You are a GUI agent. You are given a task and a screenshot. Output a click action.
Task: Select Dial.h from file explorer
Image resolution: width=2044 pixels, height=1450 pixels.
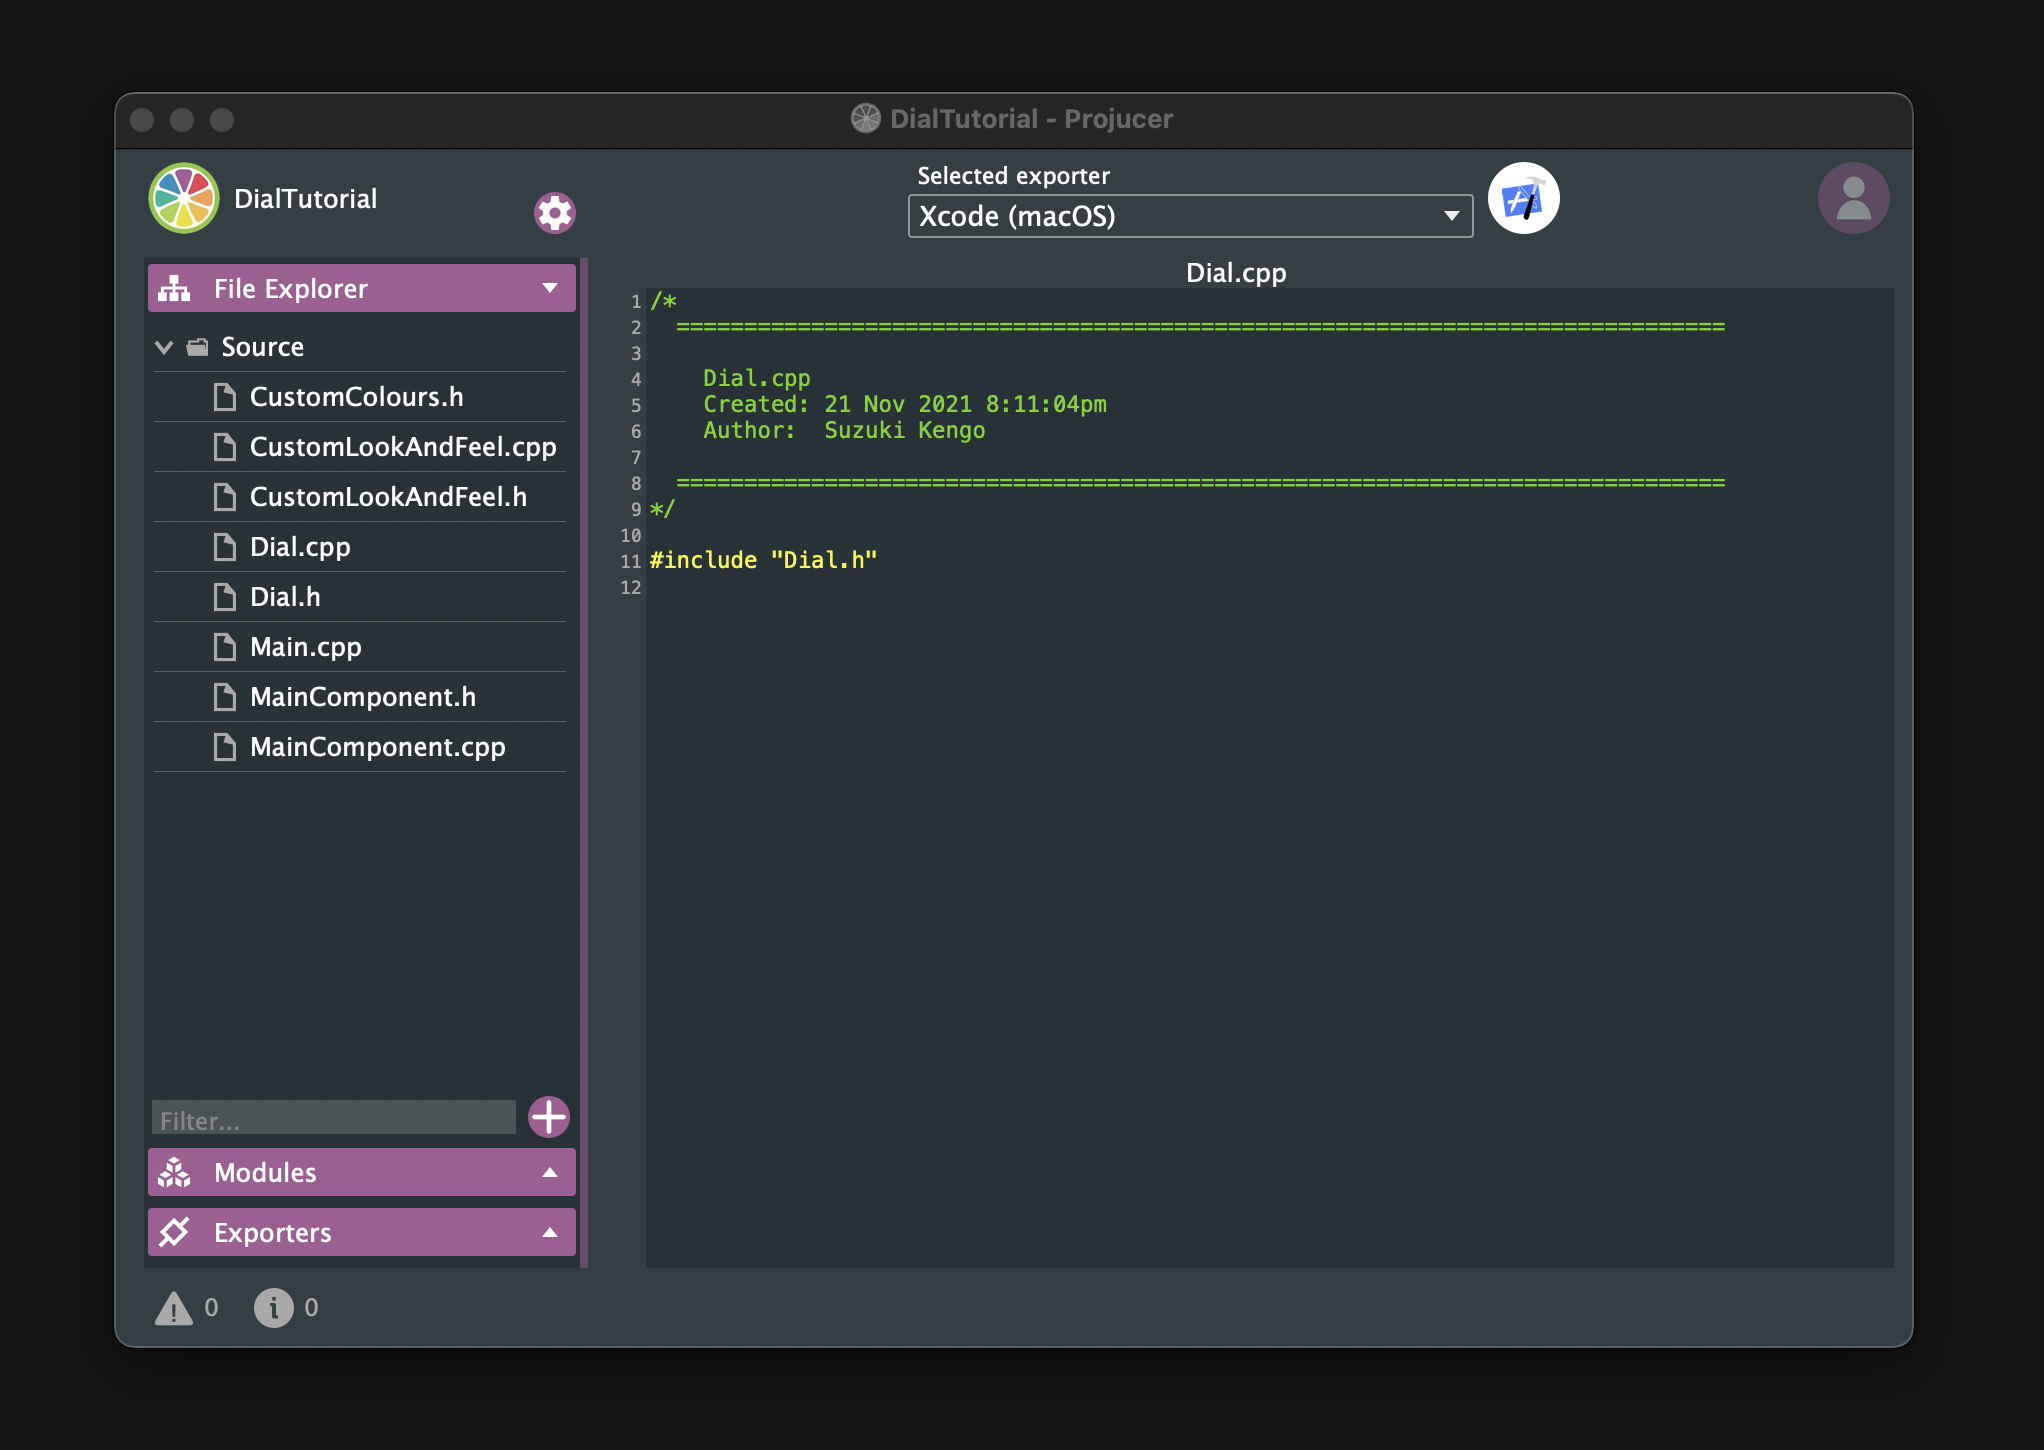(x=286, y=596)
